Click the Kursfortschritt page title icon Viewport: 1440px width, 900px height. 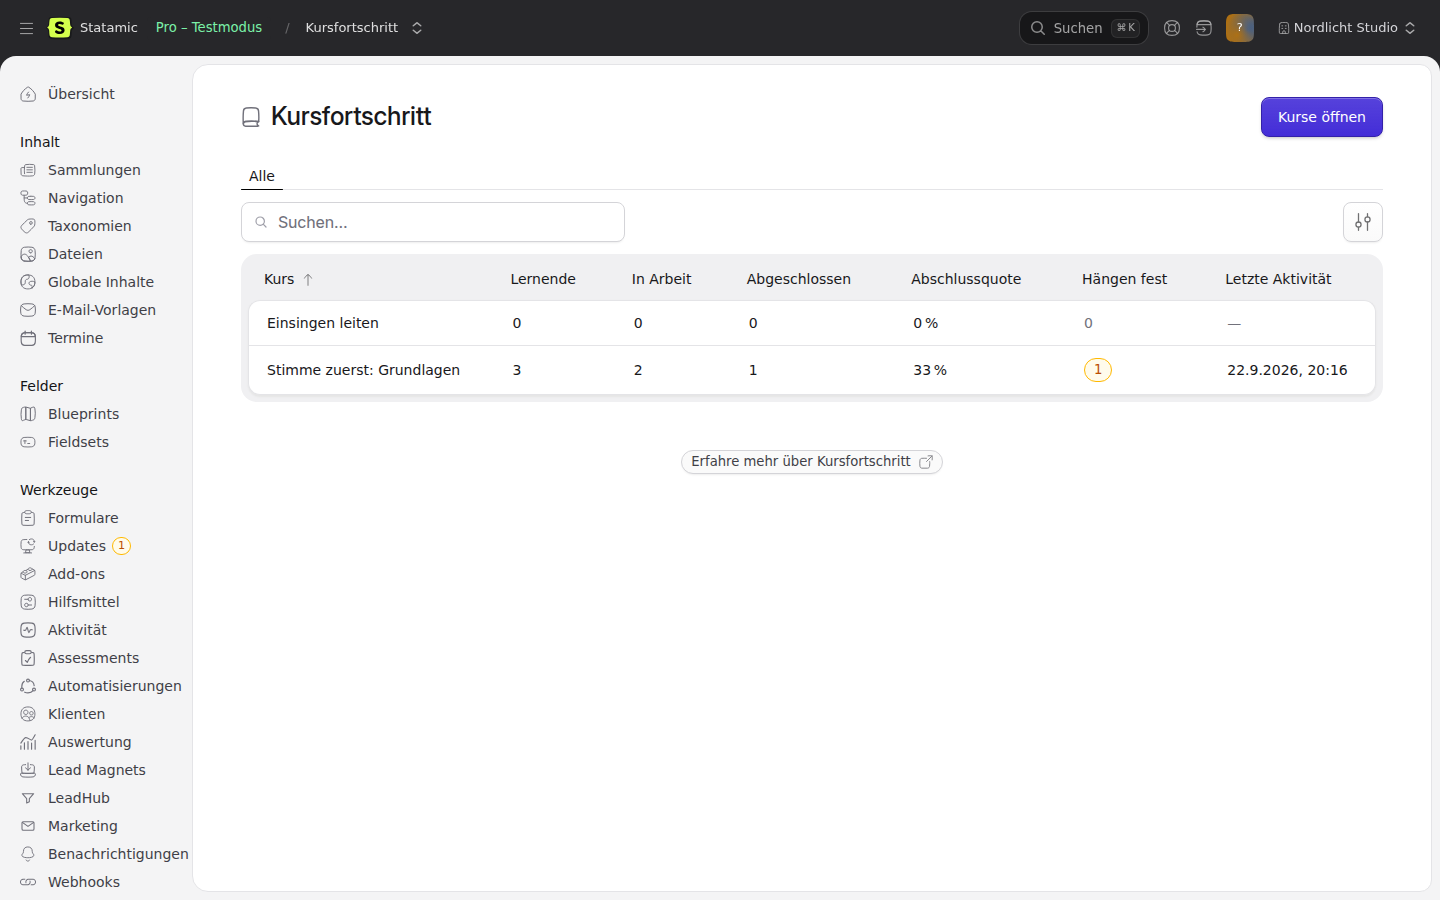point(251,117)
